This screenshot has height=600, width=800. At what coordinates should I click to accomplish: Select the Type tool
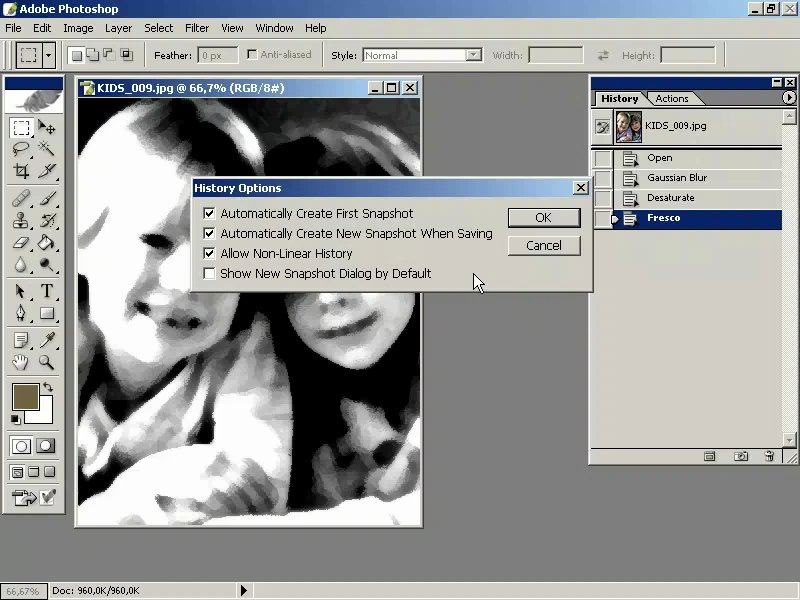46,291
